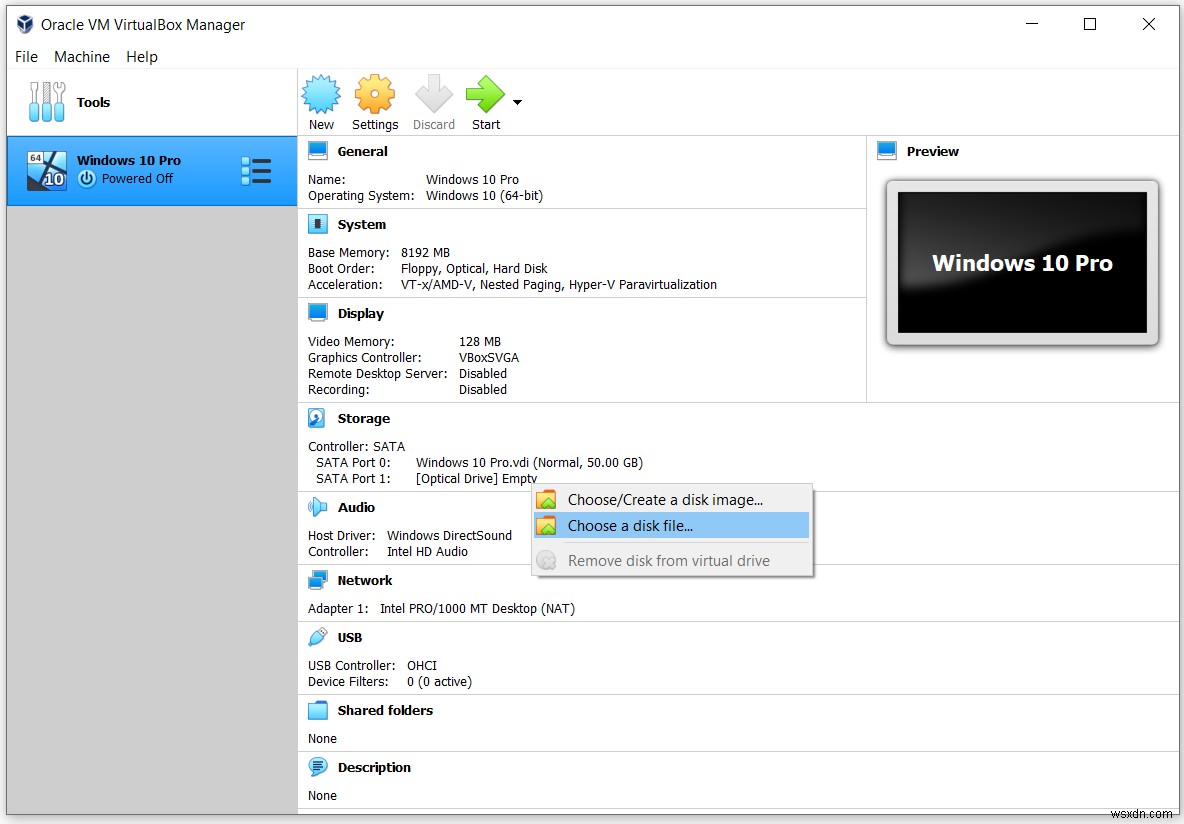Click the Audio section icon
Viewport: 1184px width, 824px height.
coord(317,506)
